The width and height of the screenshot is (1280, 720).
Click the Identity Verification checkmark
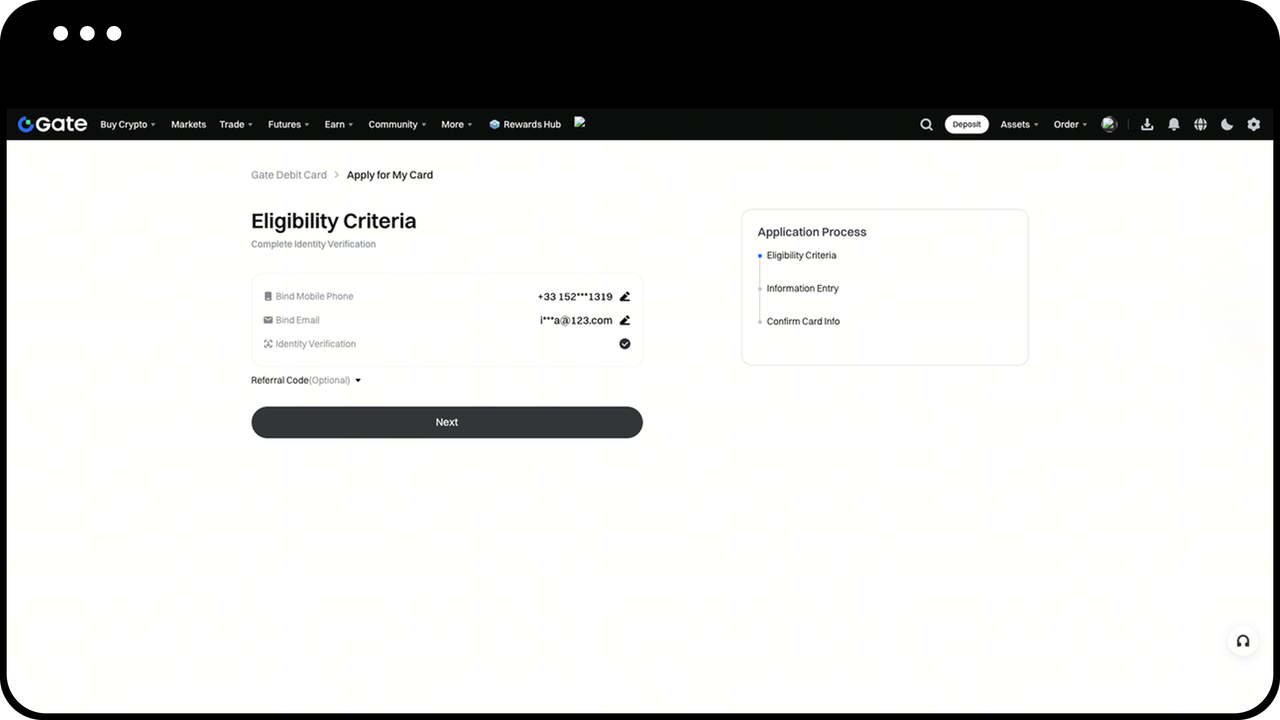point(625,344)
